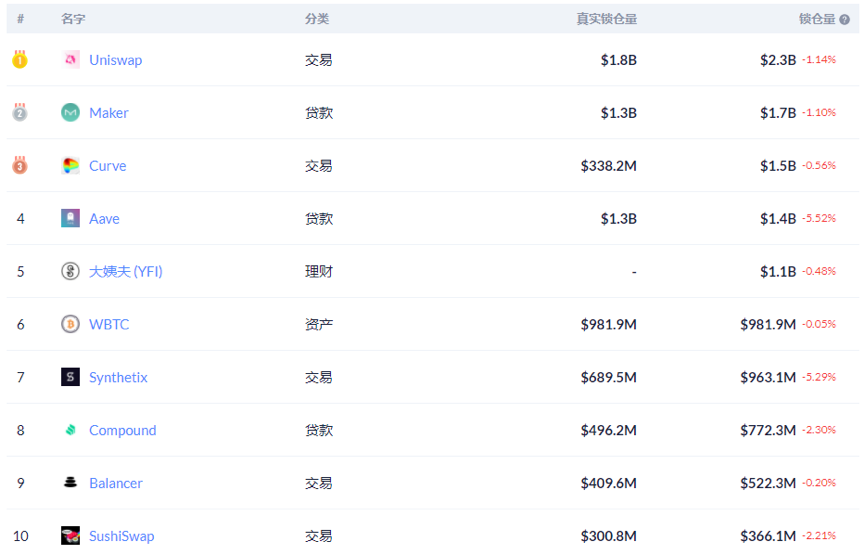The height and width of the screenshot is (555, 865).
Task: Sort by the 分类 column header
Action: [x=317, y=19]
